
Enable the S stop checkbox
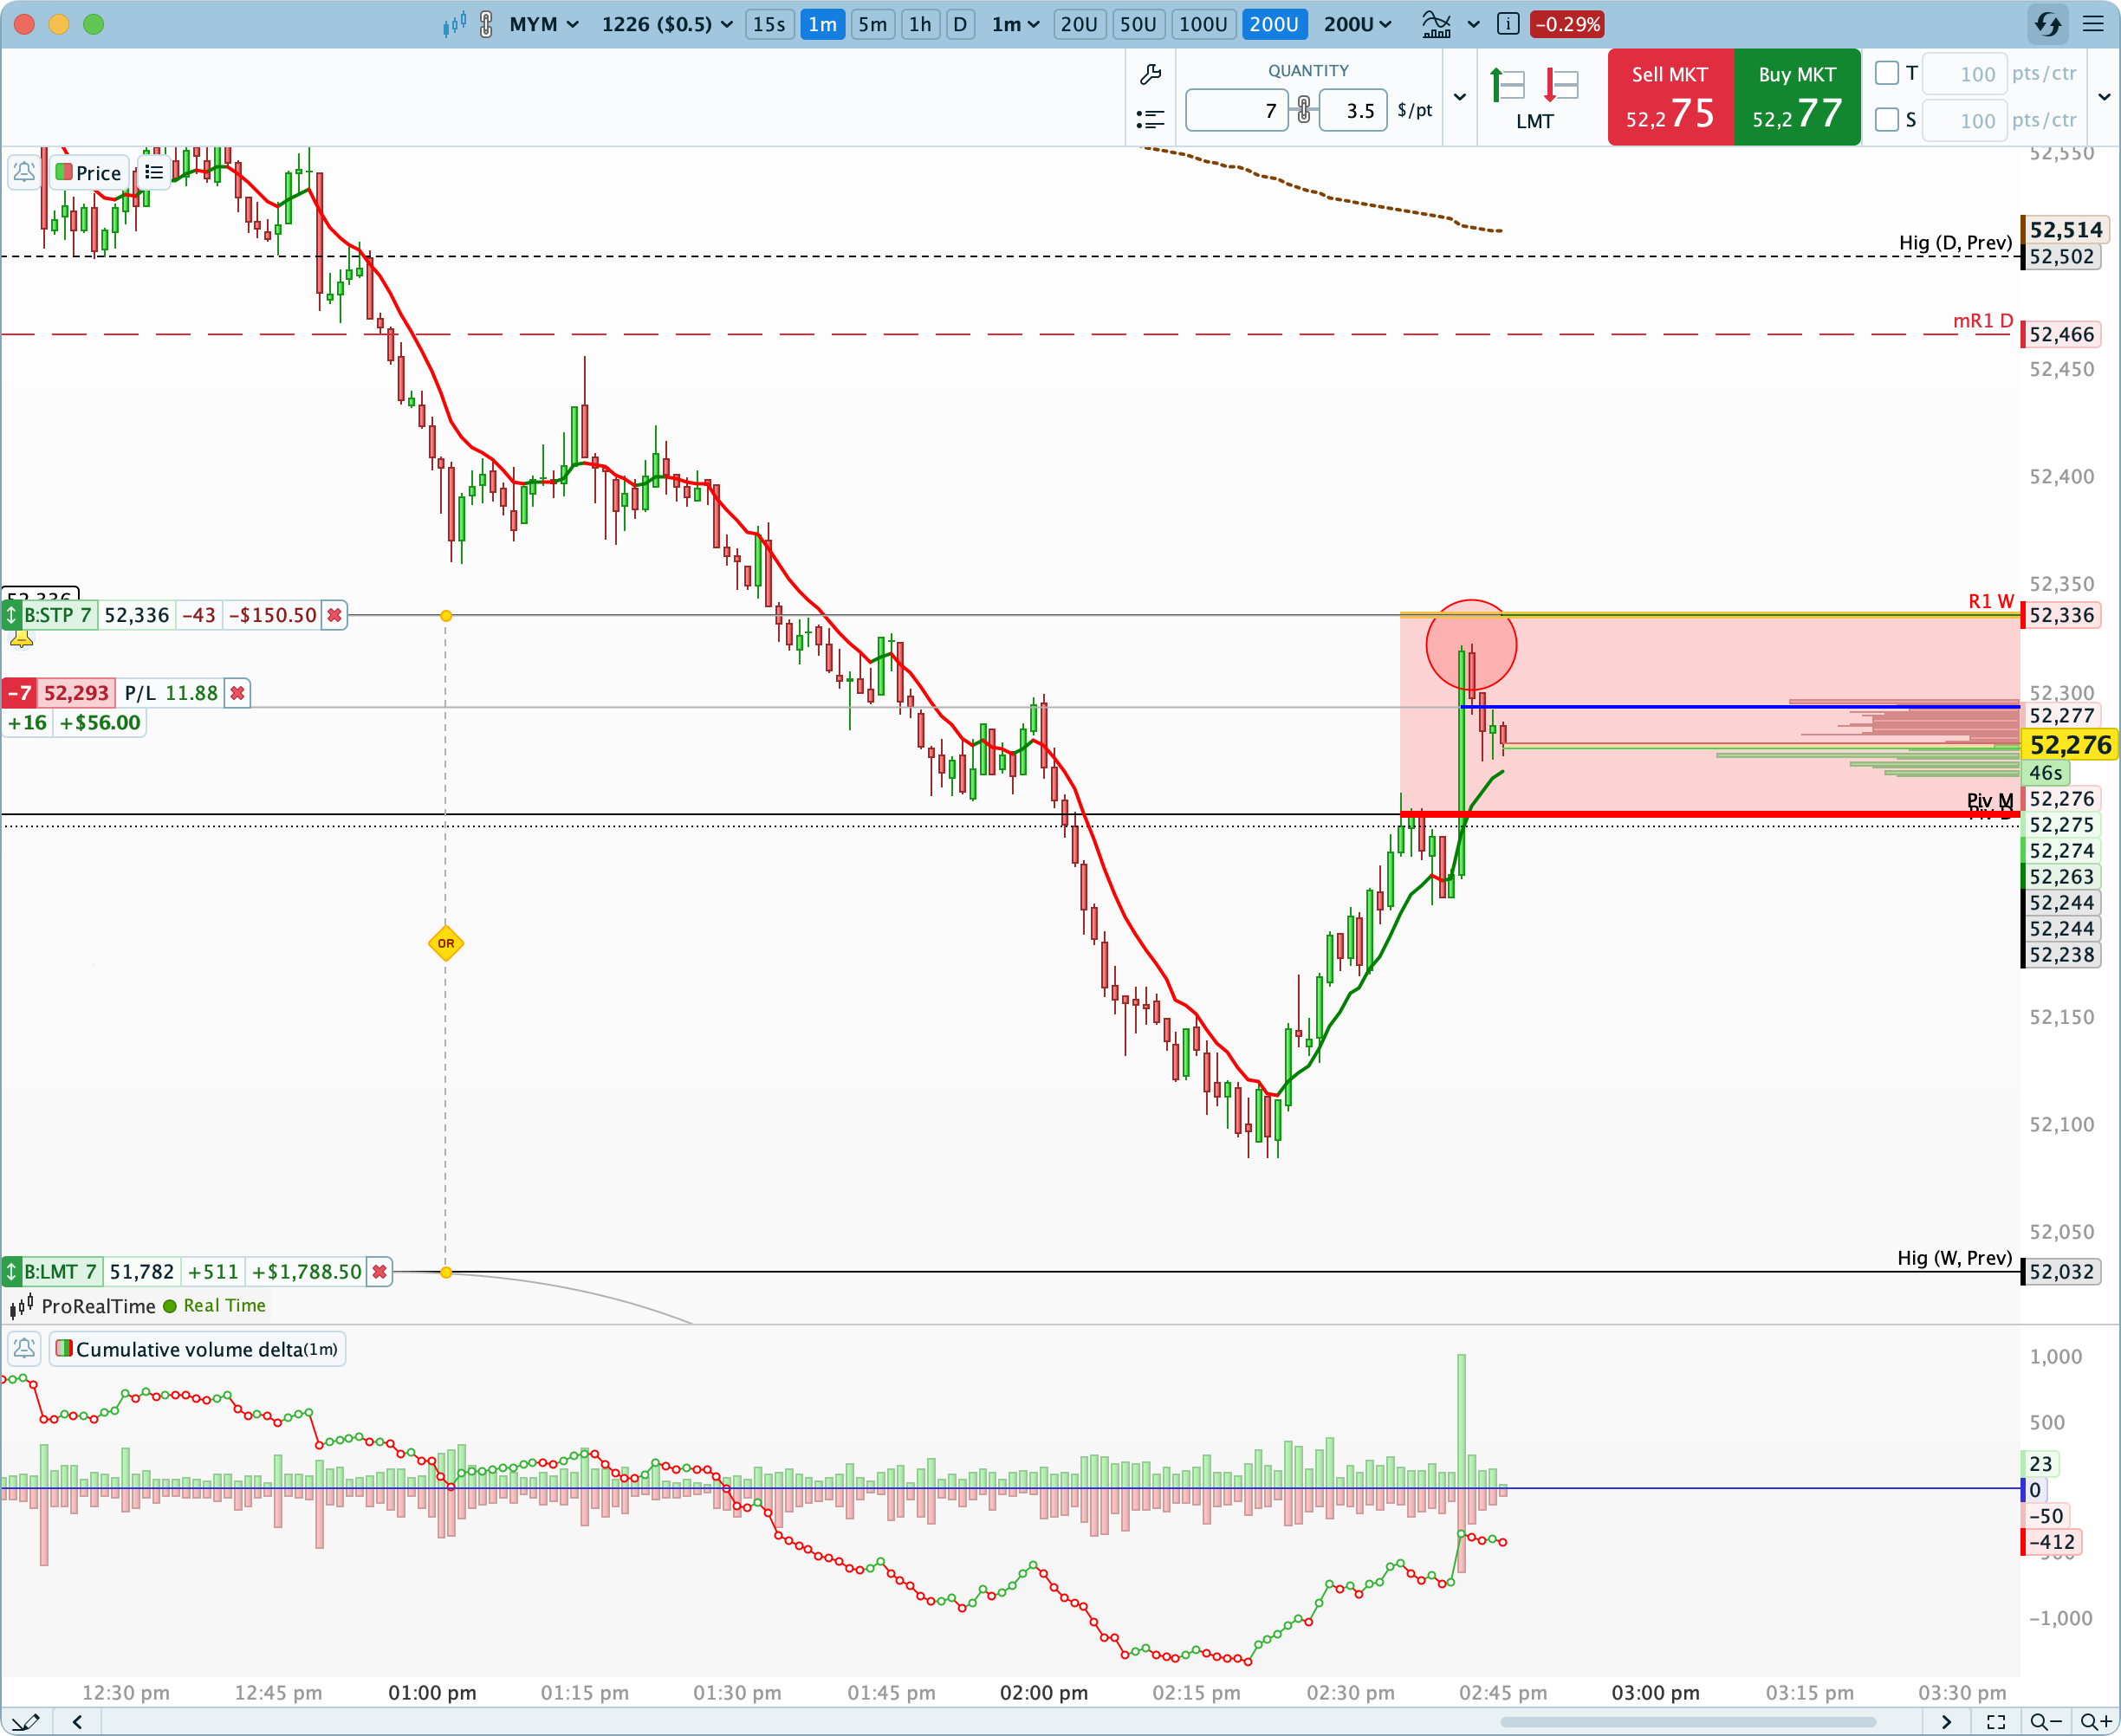[x=1887, y=120]
